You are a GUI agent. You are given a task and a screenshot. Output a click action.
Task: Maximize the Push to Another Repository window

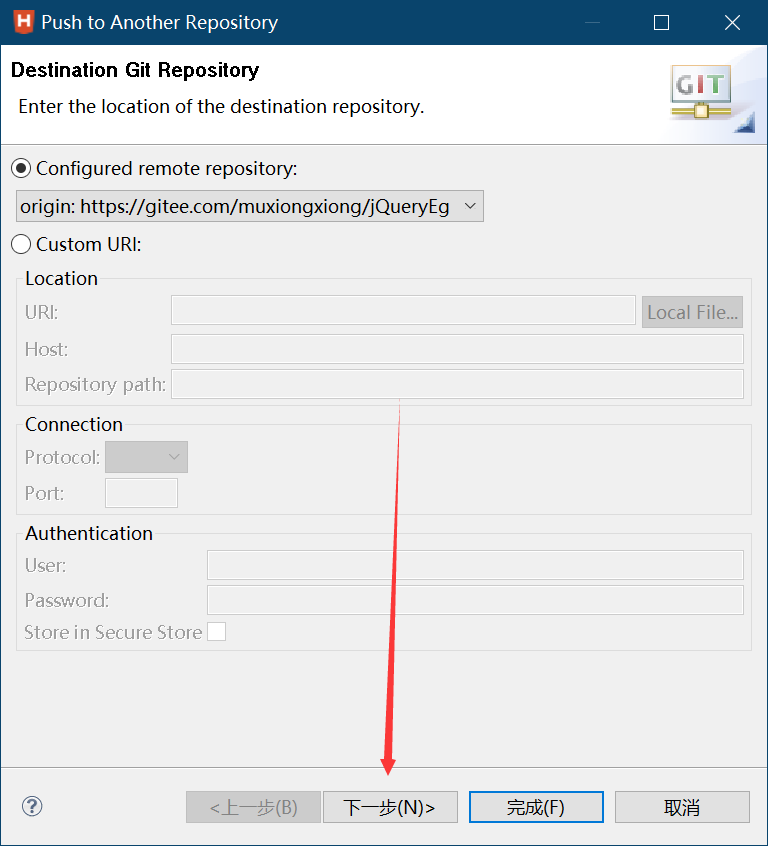pyautogui.click(x=661, y=23)
